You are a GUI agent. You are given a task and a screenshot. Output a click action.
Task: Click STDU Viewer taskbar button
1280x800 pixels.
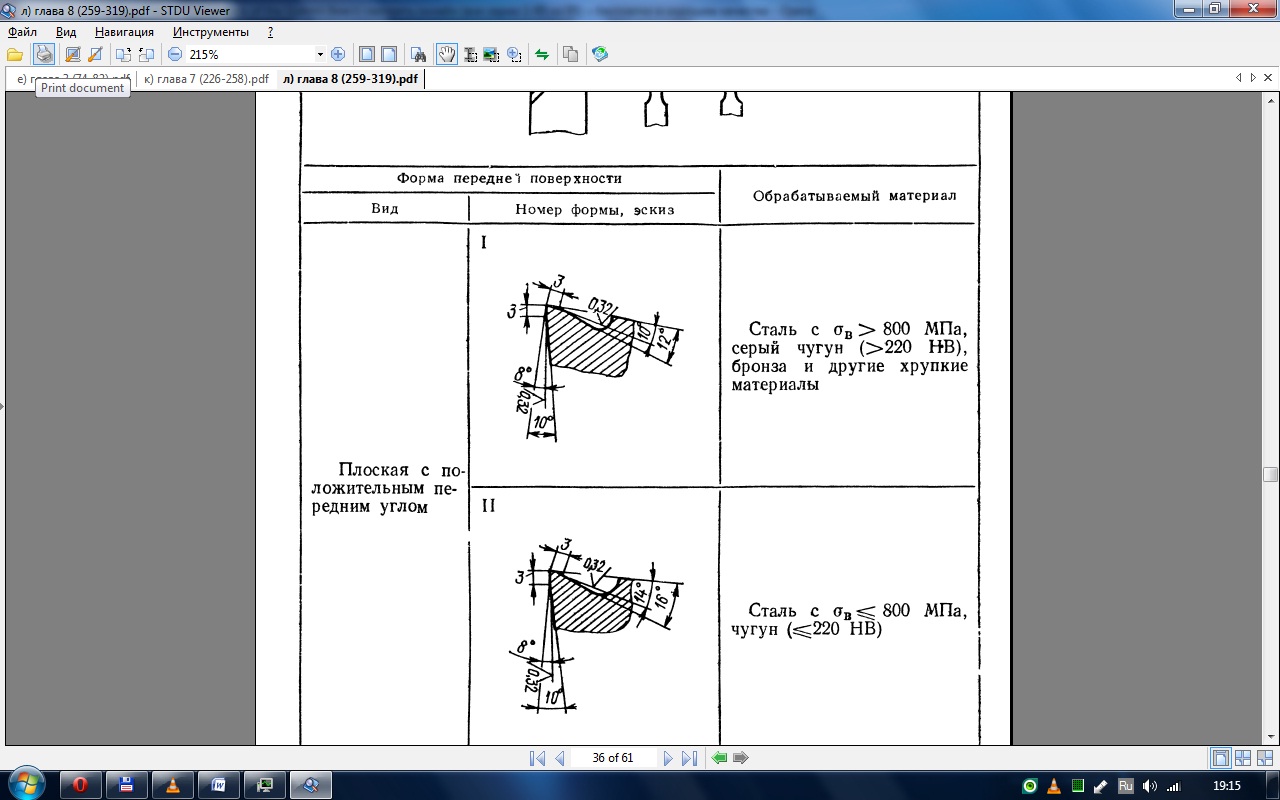311,785
